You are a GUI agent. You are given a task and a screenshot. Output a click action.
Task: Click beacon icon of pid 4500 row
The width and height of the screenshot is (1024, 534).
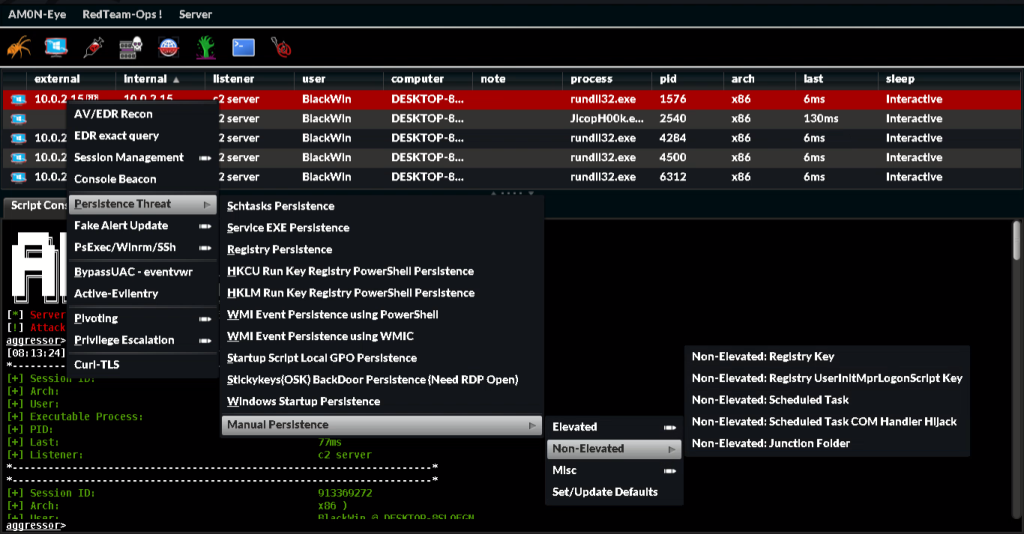(x=18, y=157)
